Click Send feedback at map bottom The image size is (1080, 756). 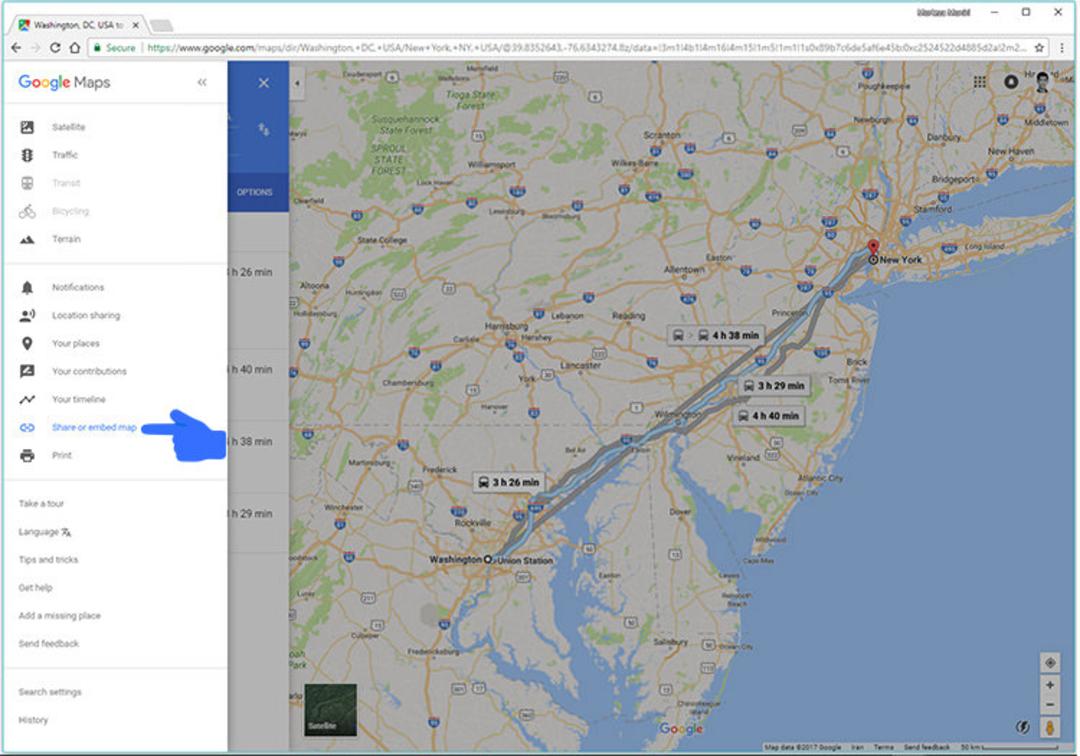[926, 747]
